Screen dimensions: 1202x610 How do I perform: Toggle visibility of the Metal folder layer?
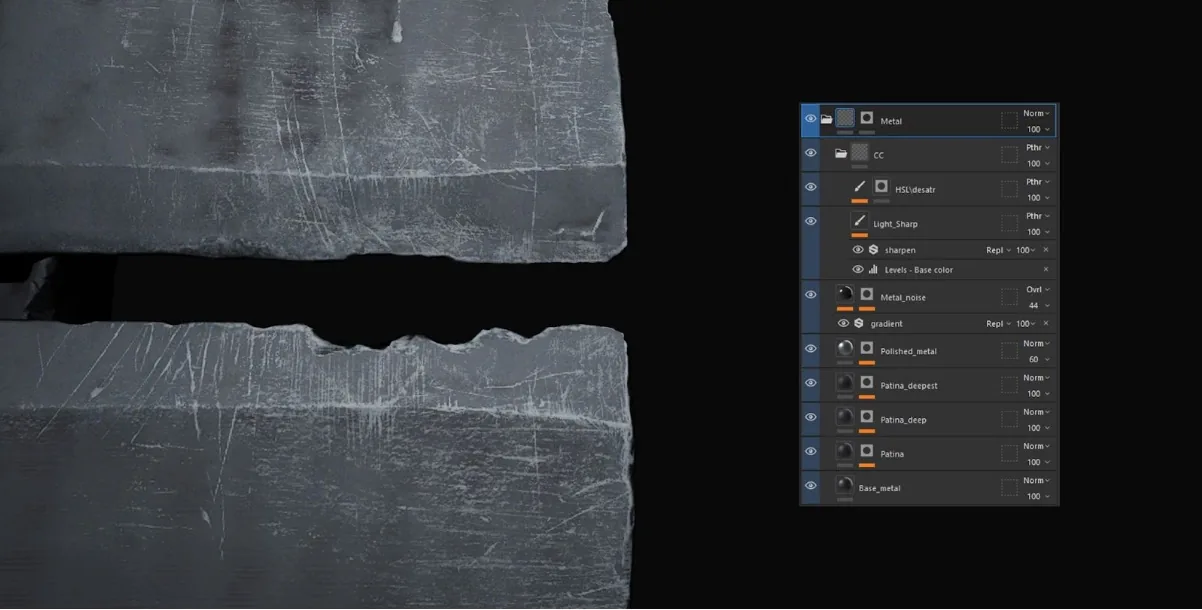click(x=810, y=119)
